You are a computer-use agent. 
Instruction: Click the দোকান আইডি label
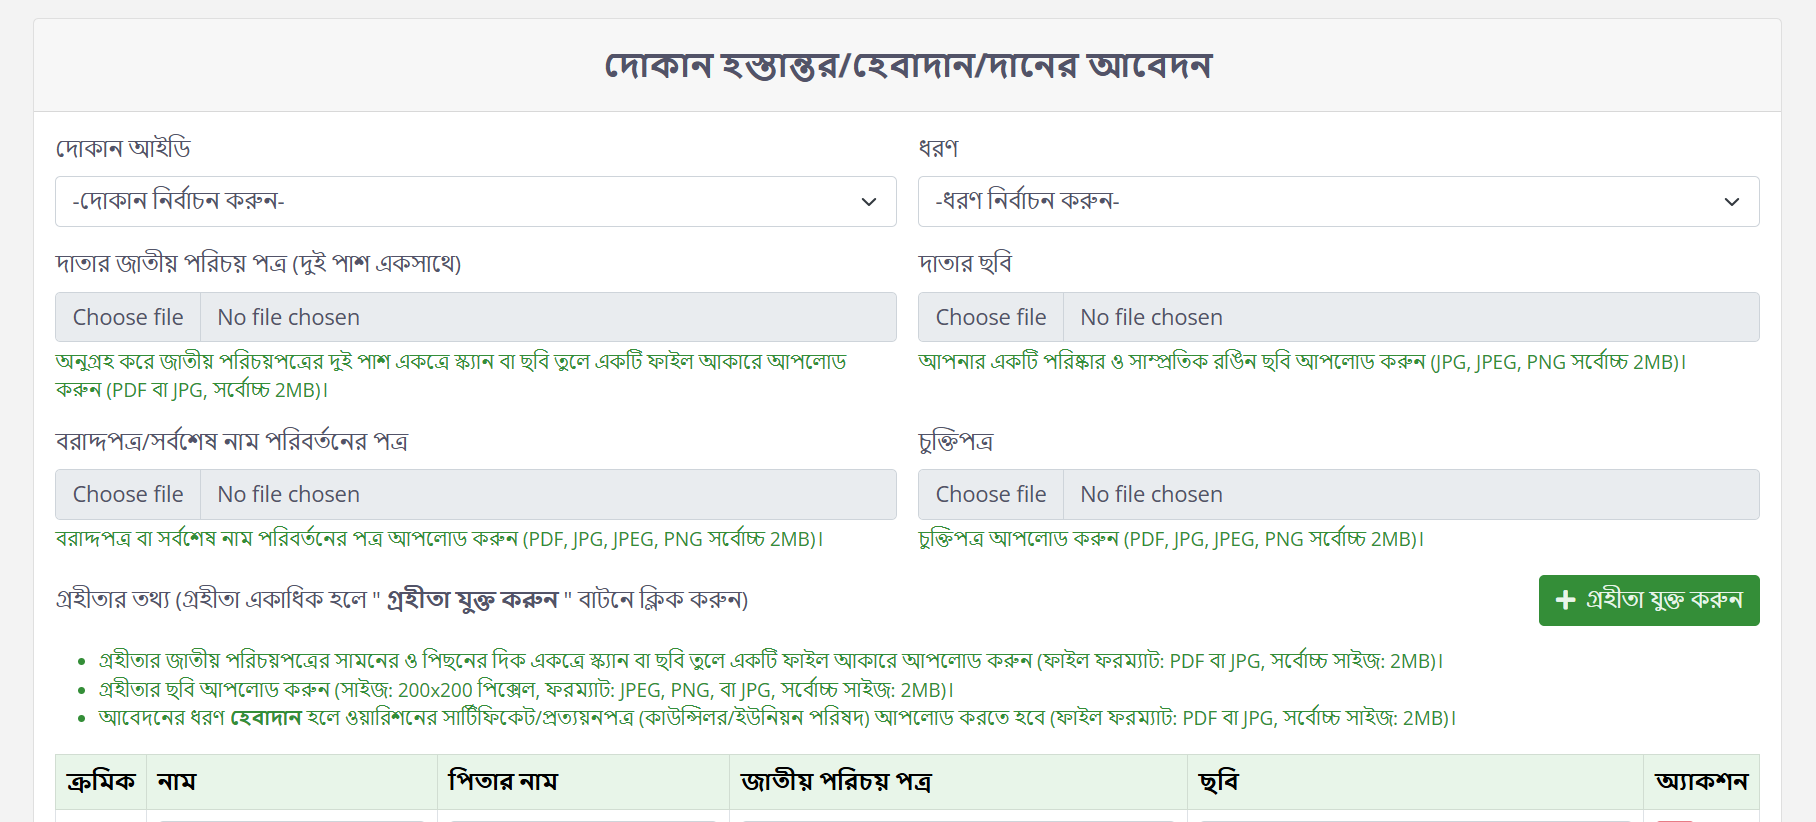click(x=123, y=149)
